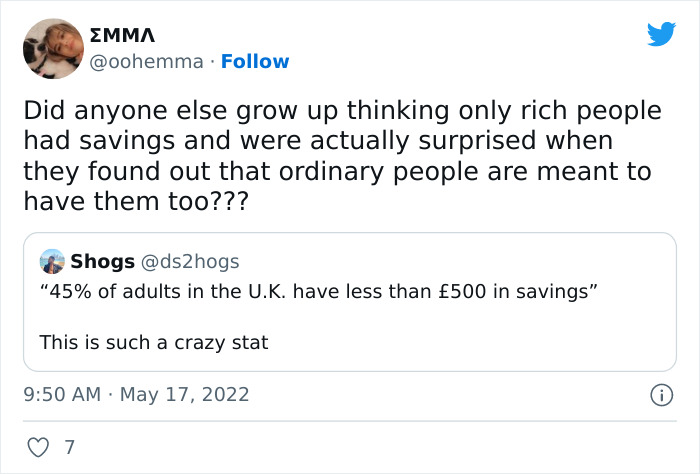700x474 pixels.
Task: Click the Twitter bird logo
Action: pos(661,35)
